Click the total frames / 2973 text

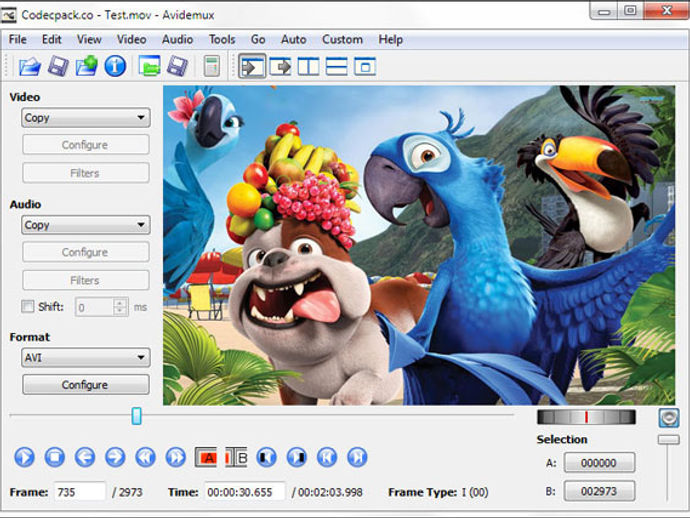coord(127,492)
